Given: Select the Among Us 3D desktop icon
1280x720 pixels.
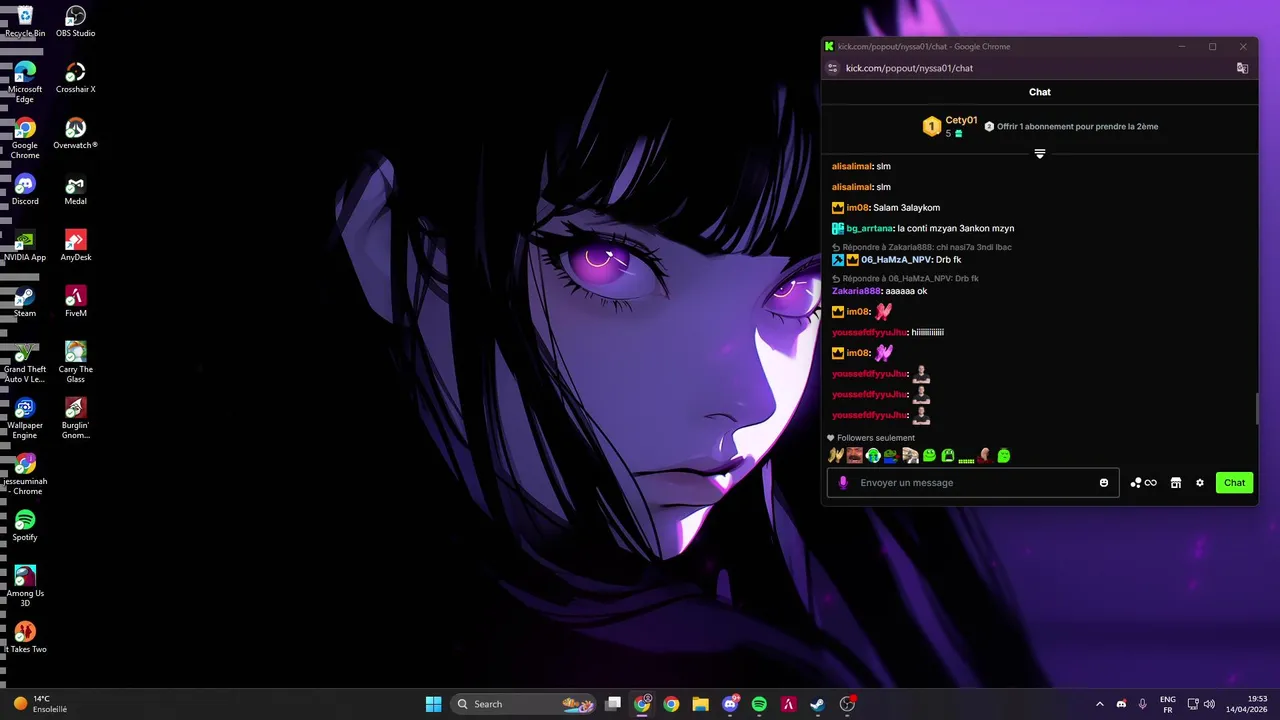Looking at the screenshot, I should coord(25,587).
